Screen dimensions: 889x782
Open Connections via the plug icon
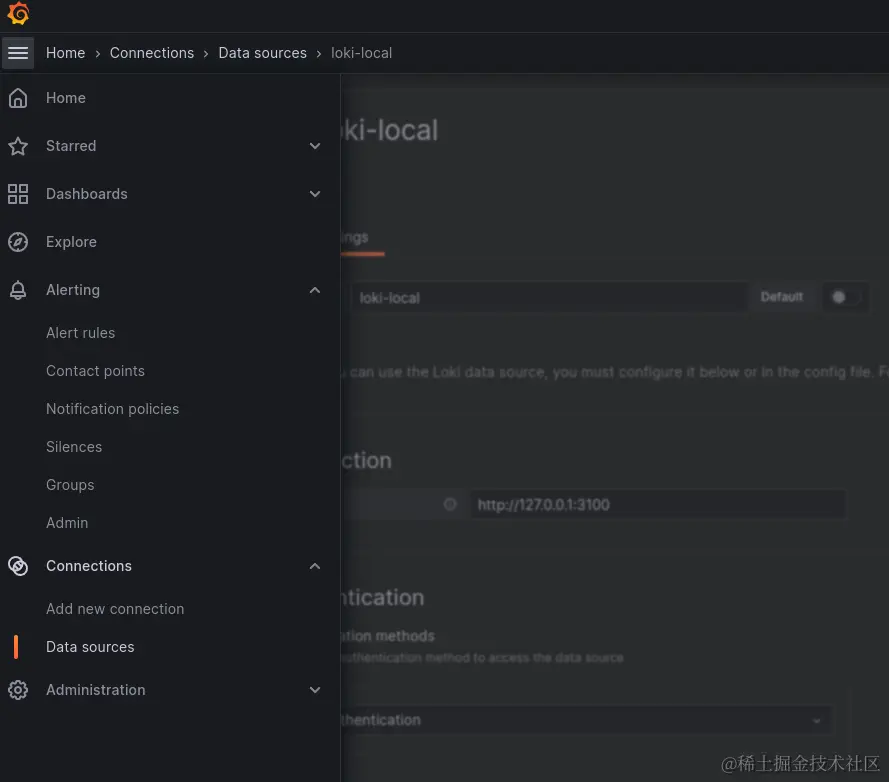[x=18, y=565]
